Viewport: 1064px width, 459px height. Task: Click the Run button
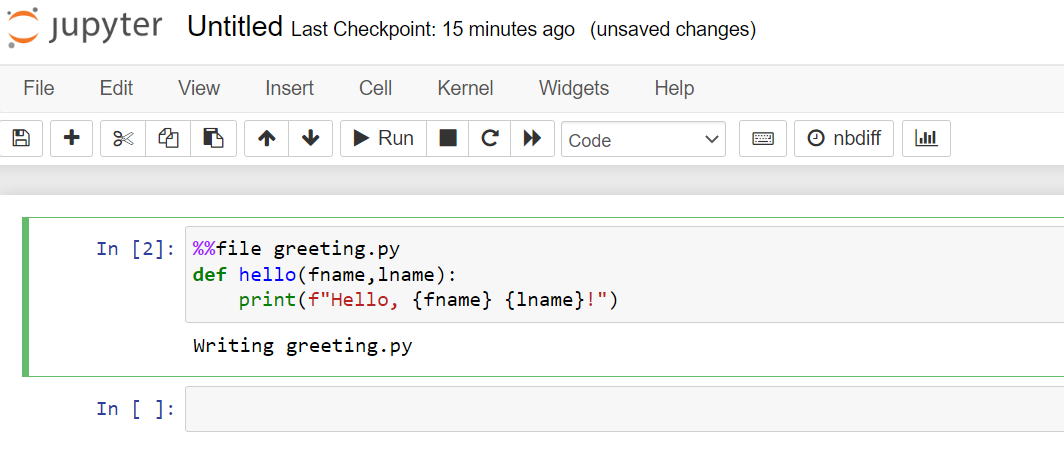pos(383,139)
